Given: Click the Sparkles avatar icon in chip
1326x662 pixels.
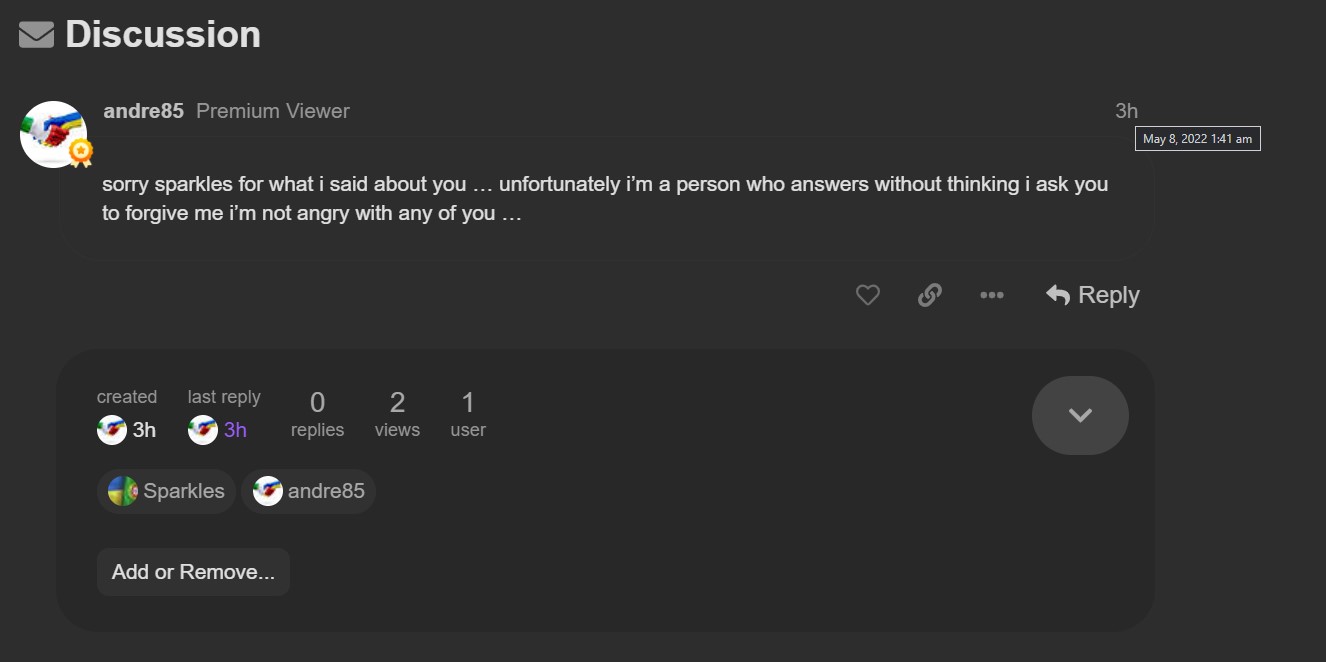Looking at the screenshot, I should (123, 491).
